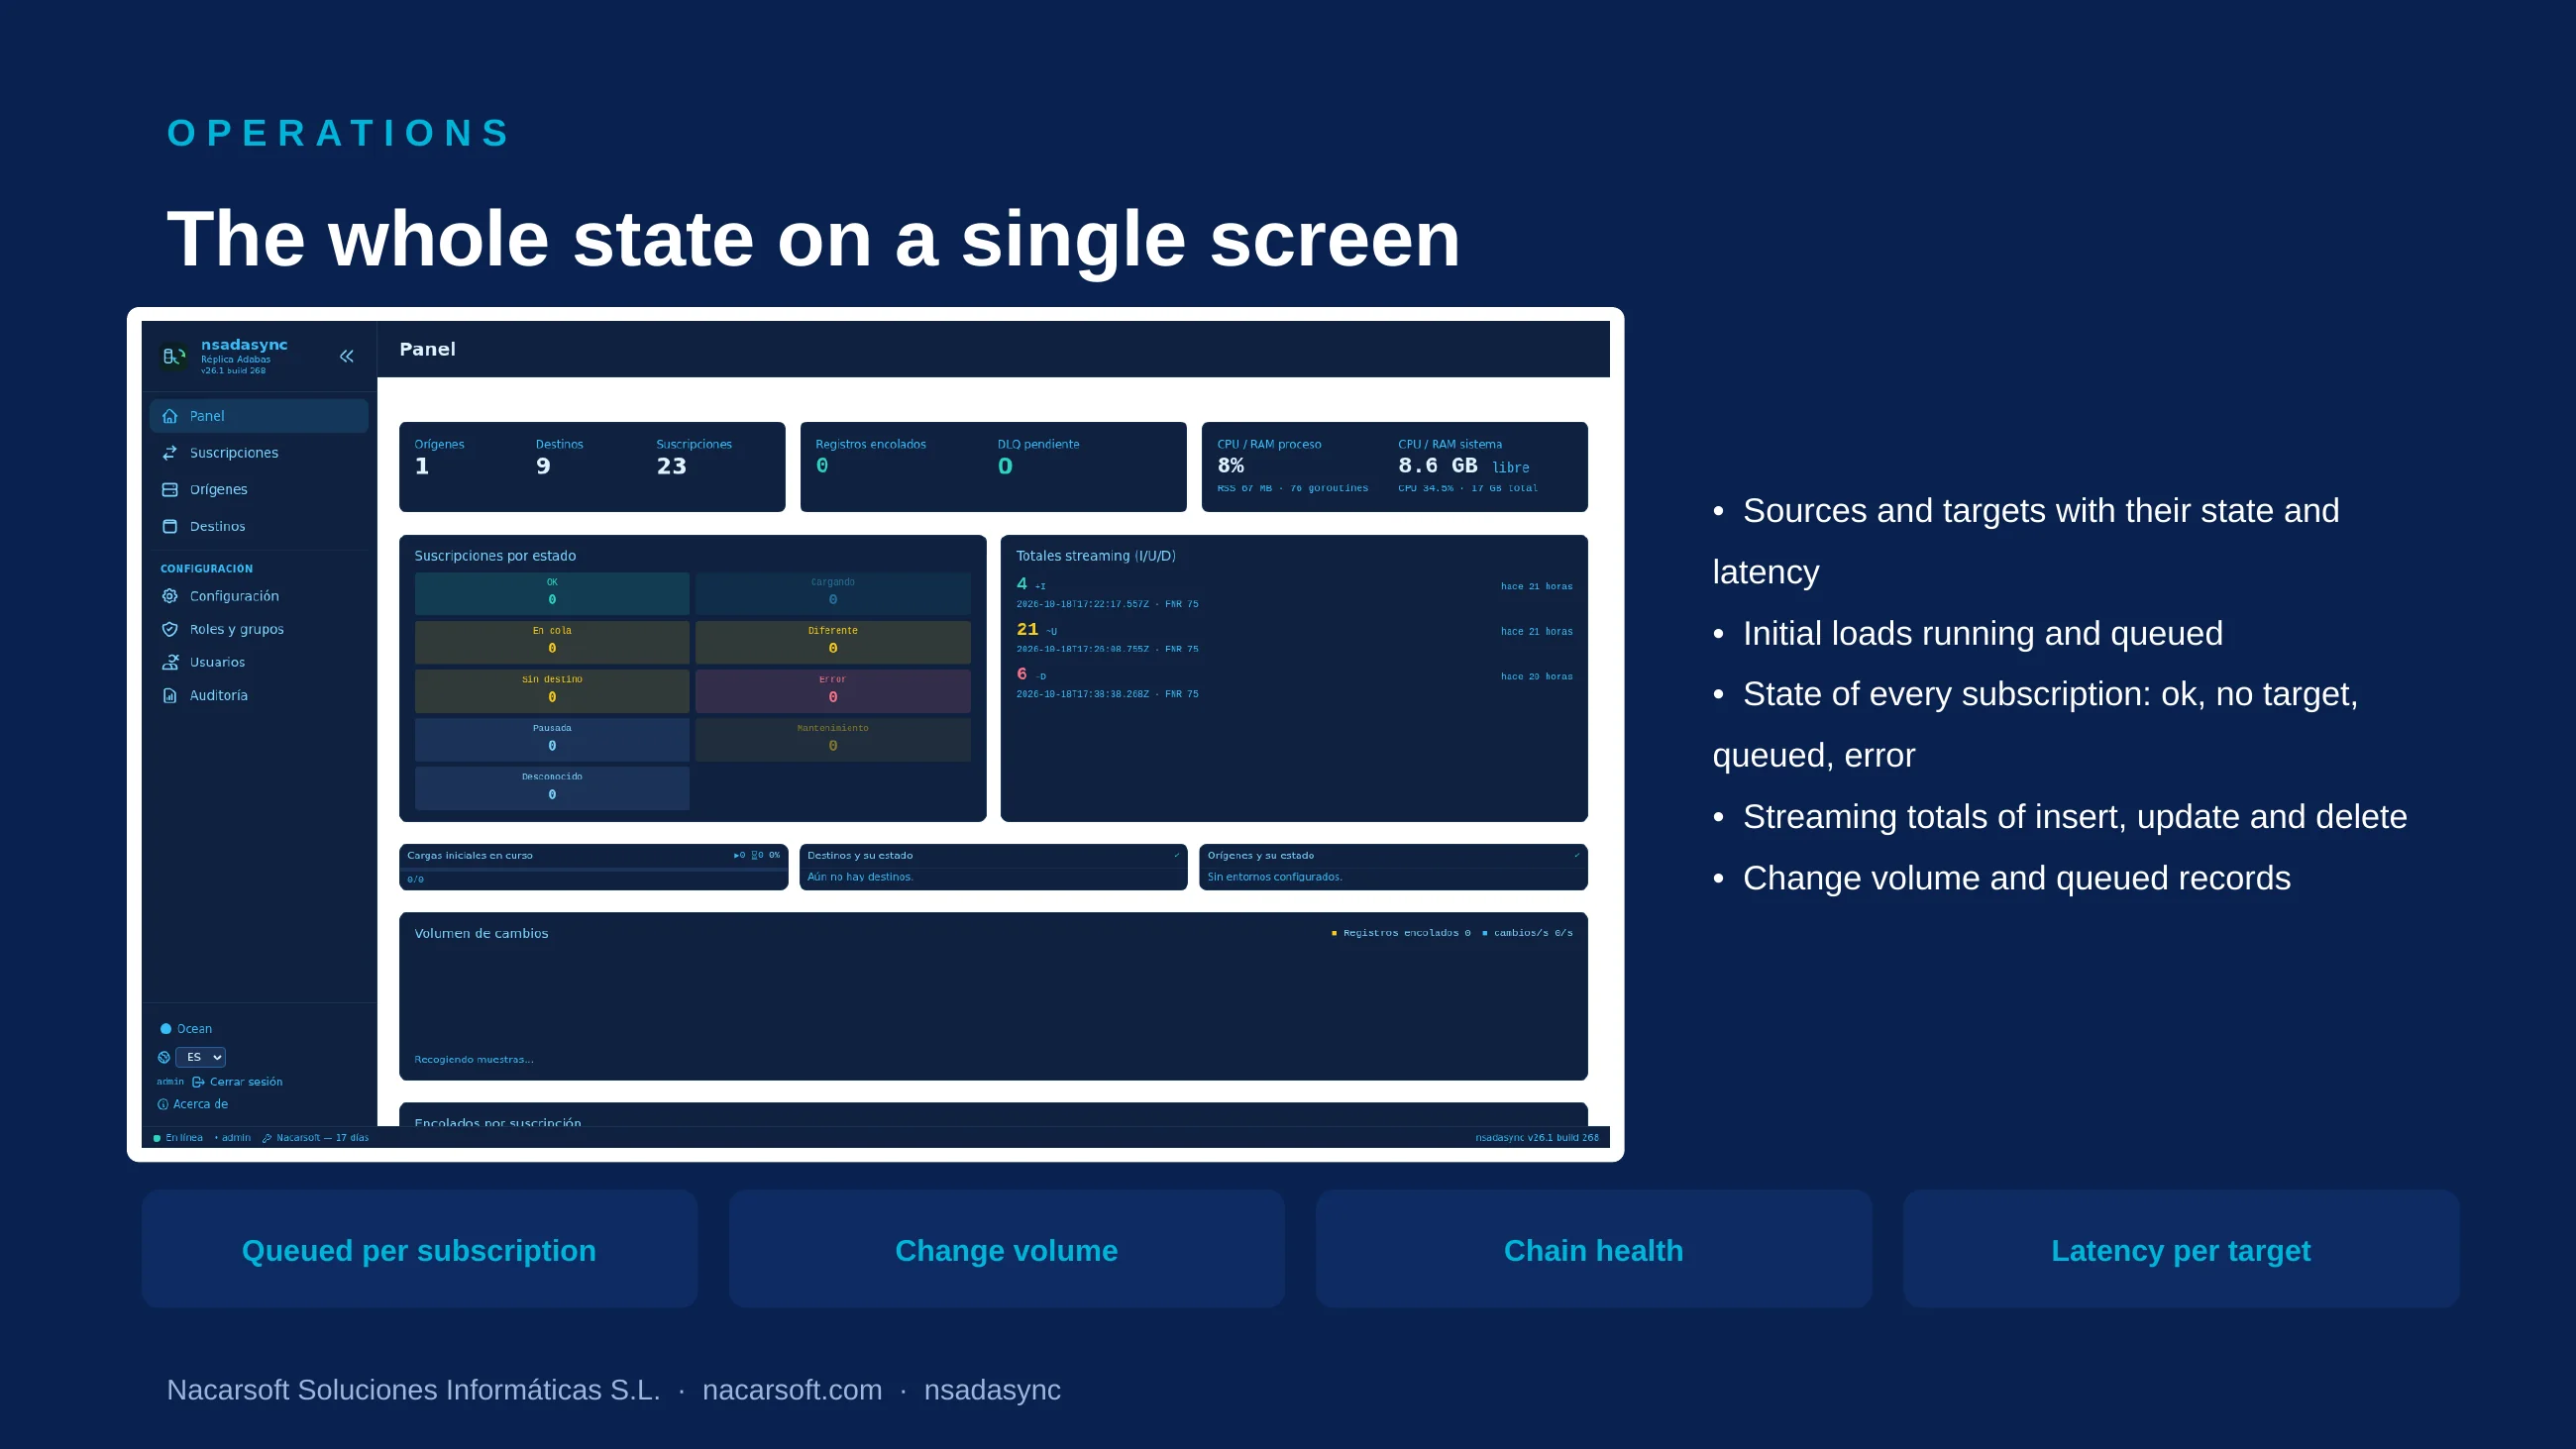Viewport: 2576px width, 1449px height.
Task: Click the Acerca de info icon
Action: [x=163, y=1104]
